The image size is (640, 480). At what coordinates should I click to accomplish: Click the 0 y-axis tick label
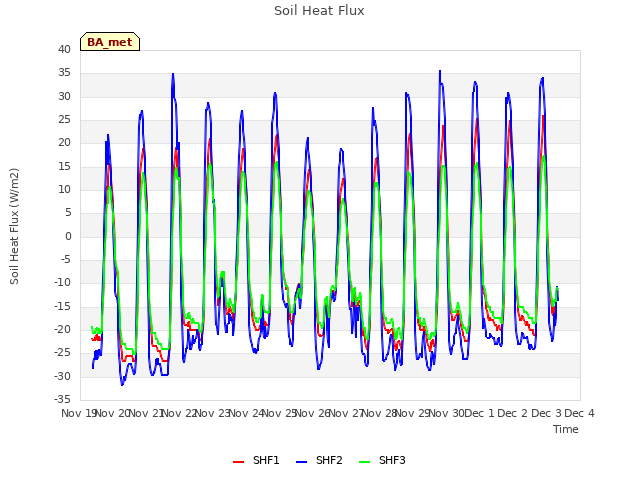point(68,236)
